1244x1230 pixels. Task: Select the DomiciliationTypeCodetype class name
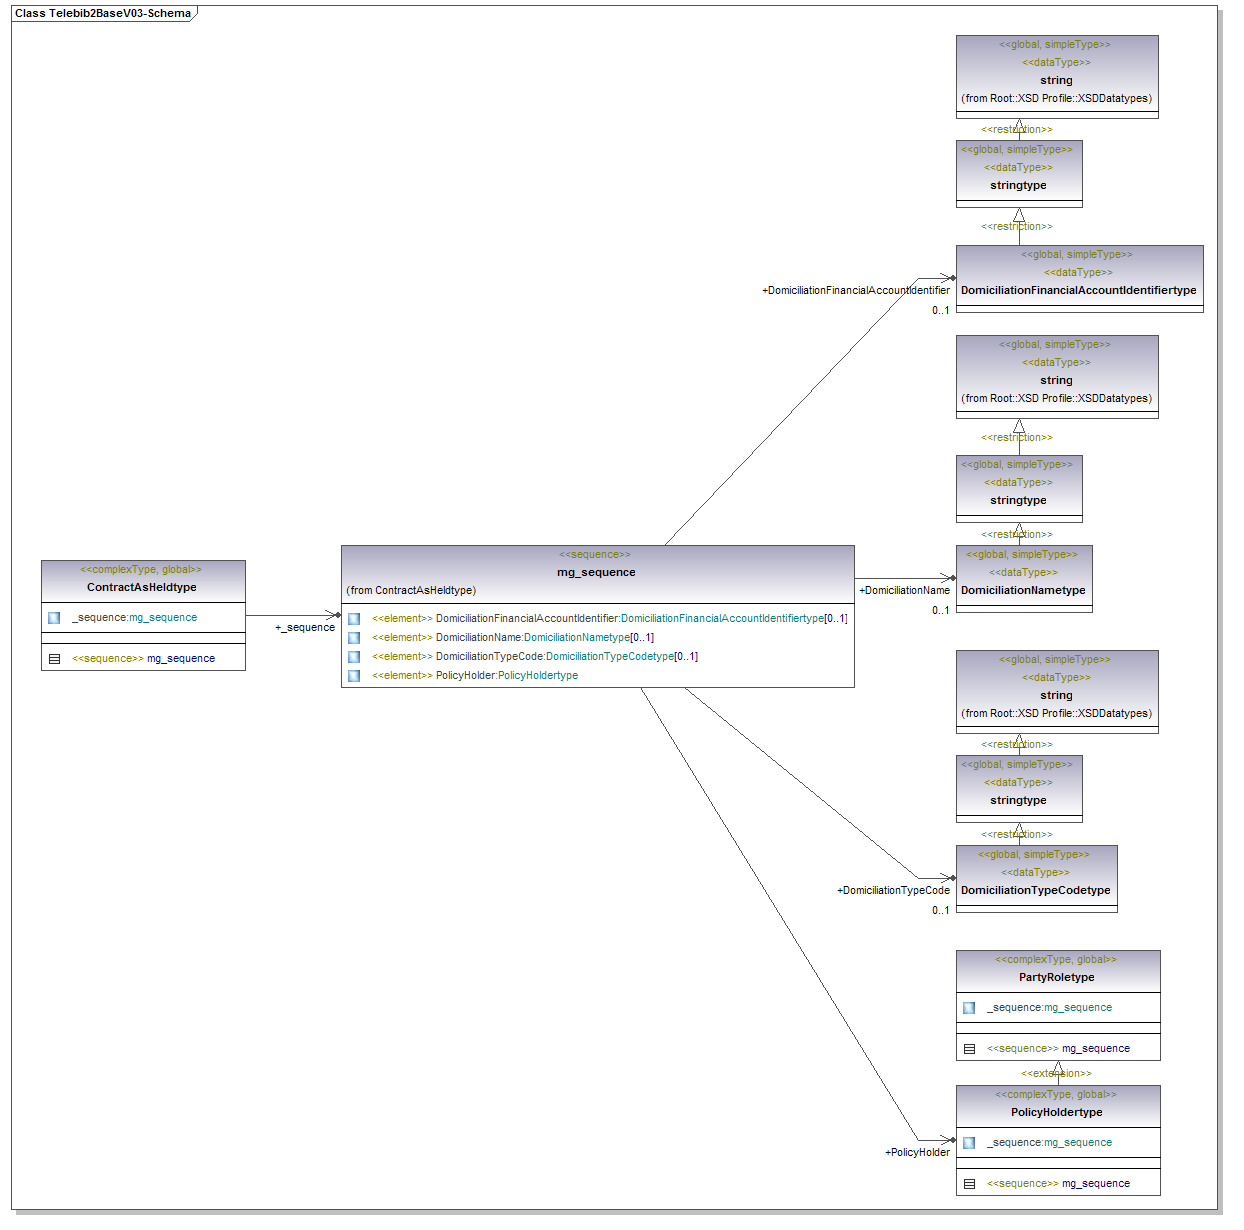tap(1035, 890)
